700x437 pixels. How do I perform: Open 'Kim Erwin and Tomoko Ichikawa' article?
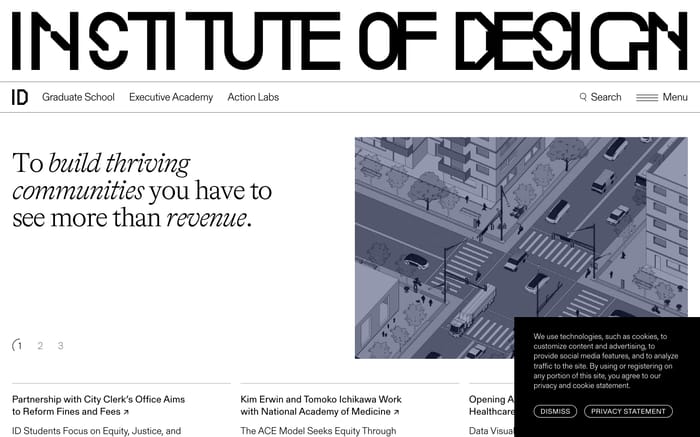(321, 405)
